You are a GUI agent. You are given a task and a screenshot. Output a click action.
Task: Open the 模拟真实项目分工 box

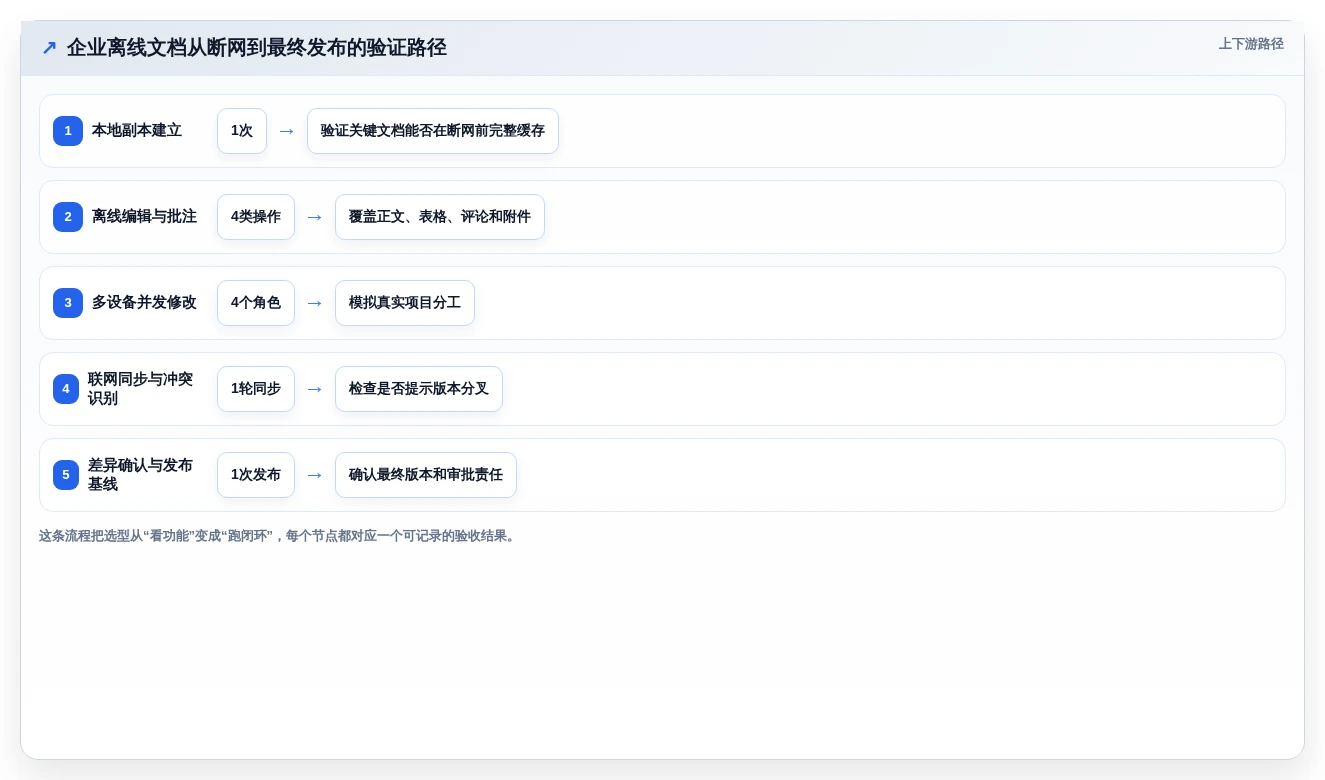pos(405,303)
